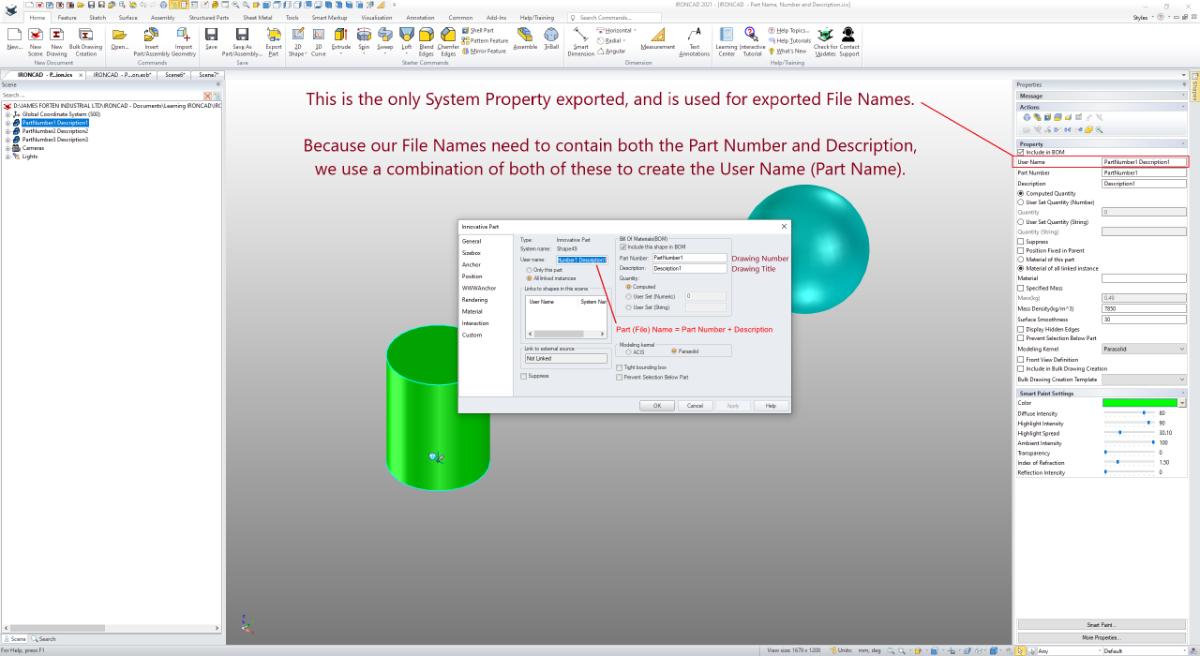Select ACIS modeling kernel radio in dialog
This screenshot has width=1200, height=656.
627,352
